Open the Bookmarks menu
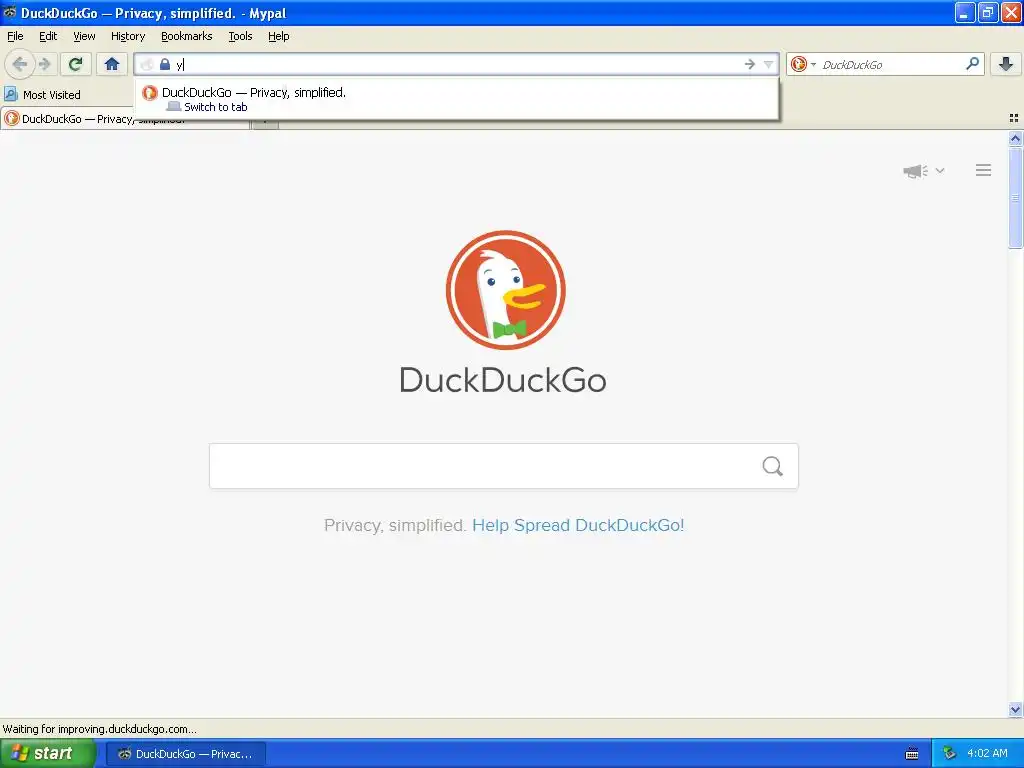This screenshot has height=768, width=1024. [187, 36]
